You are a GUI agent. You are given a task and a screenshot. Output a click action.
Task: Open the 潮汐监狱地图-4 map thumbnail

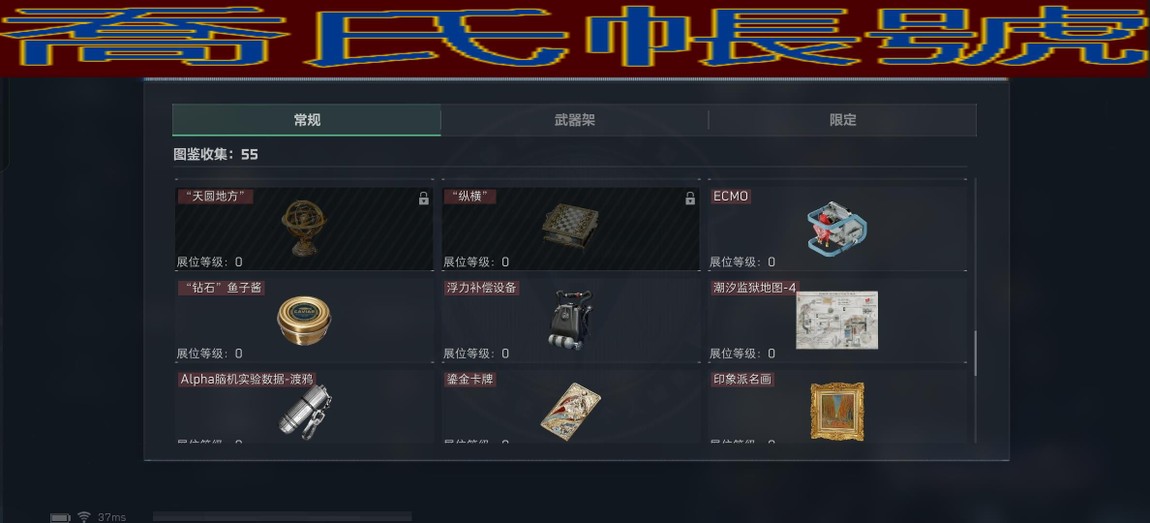coord(837,320)
